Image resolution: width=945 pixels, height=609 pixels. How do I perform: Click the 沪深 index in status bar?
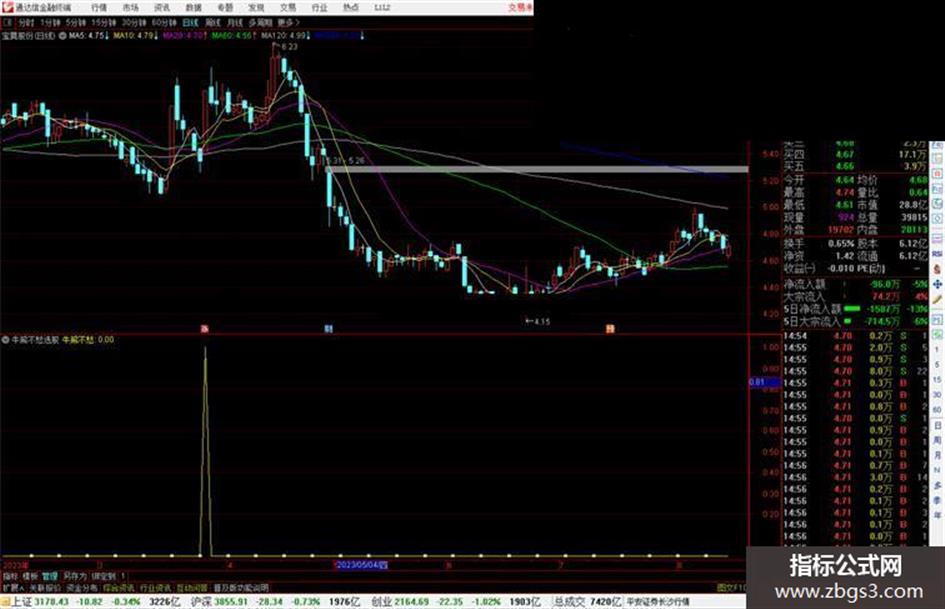pyautogui.click(x=201, y=602)
